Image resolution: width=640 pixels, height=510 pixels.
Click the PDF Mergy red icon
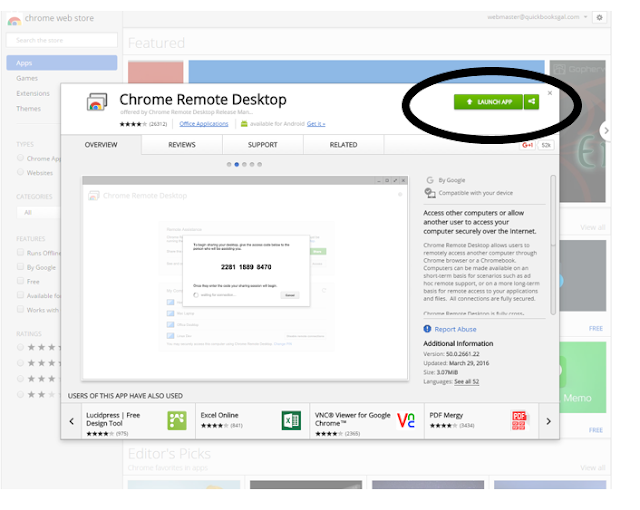pyautogui.click(x=519, y=421)
